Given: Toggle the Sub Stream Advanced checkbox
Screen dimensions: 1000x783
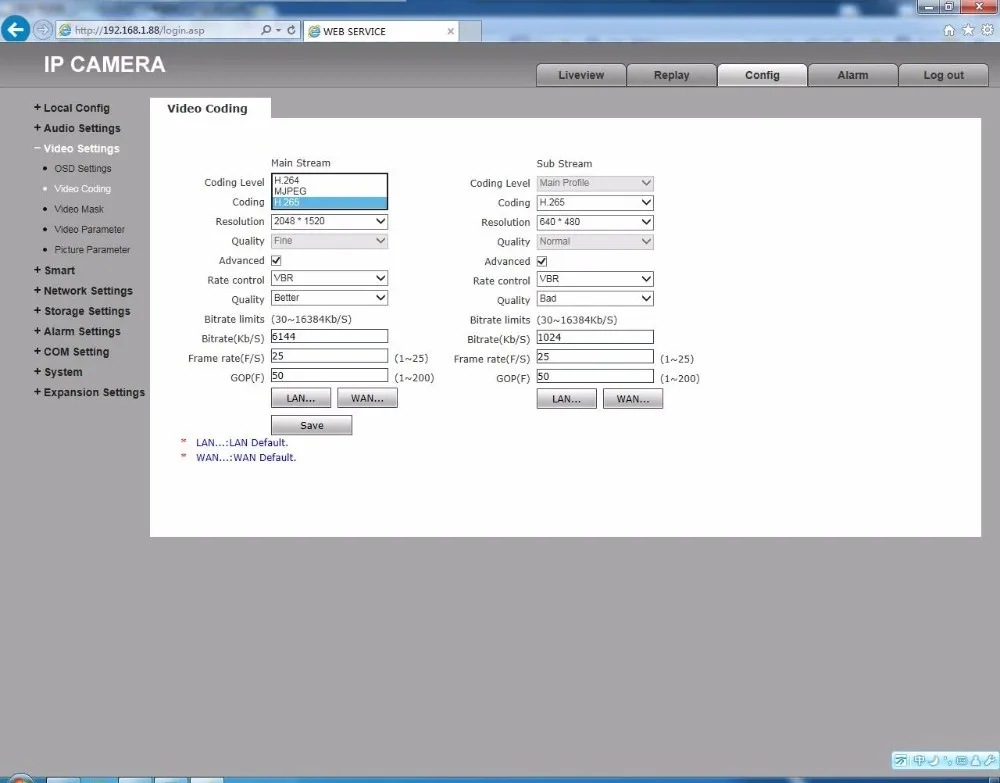Looking at the screenshot, I should [x=542, y=261].
